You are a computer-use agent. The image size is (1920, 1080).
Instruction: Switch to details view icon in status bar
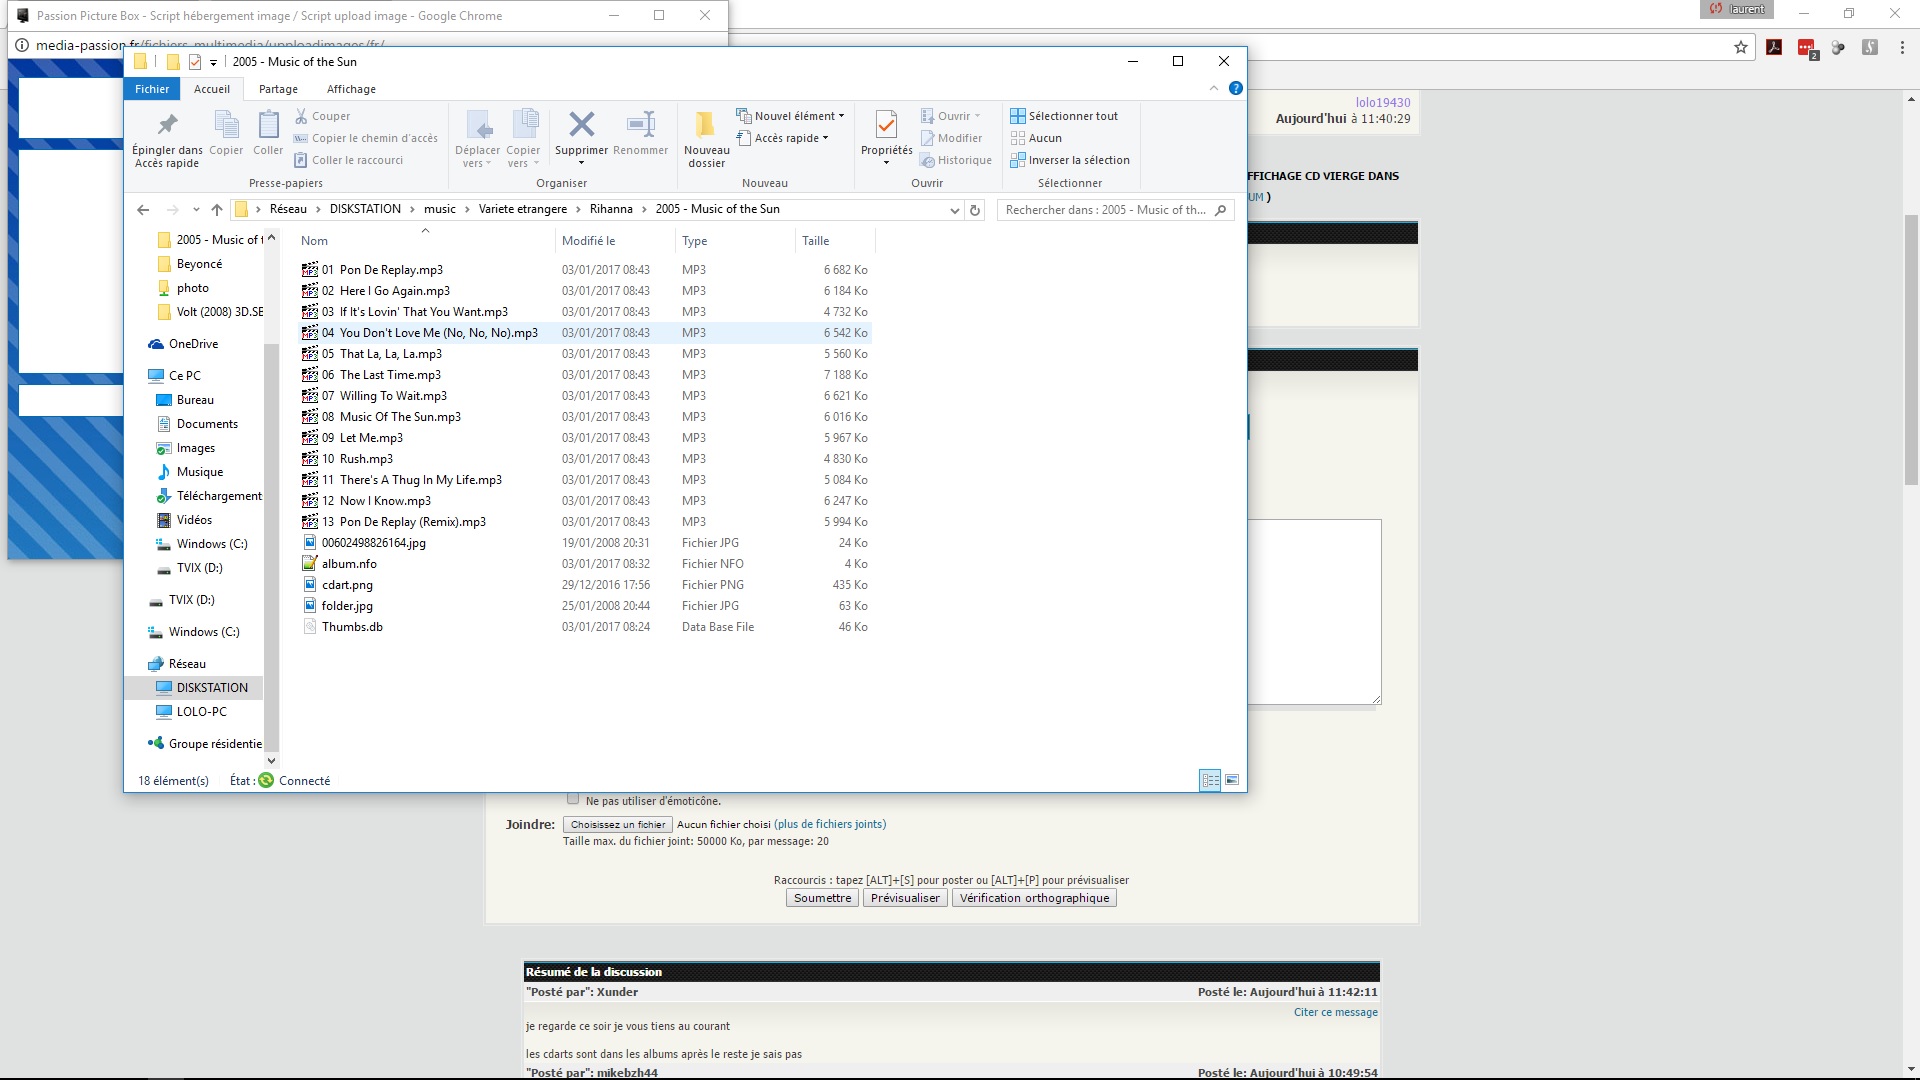pyautogui.click(x=1210, y=780)
